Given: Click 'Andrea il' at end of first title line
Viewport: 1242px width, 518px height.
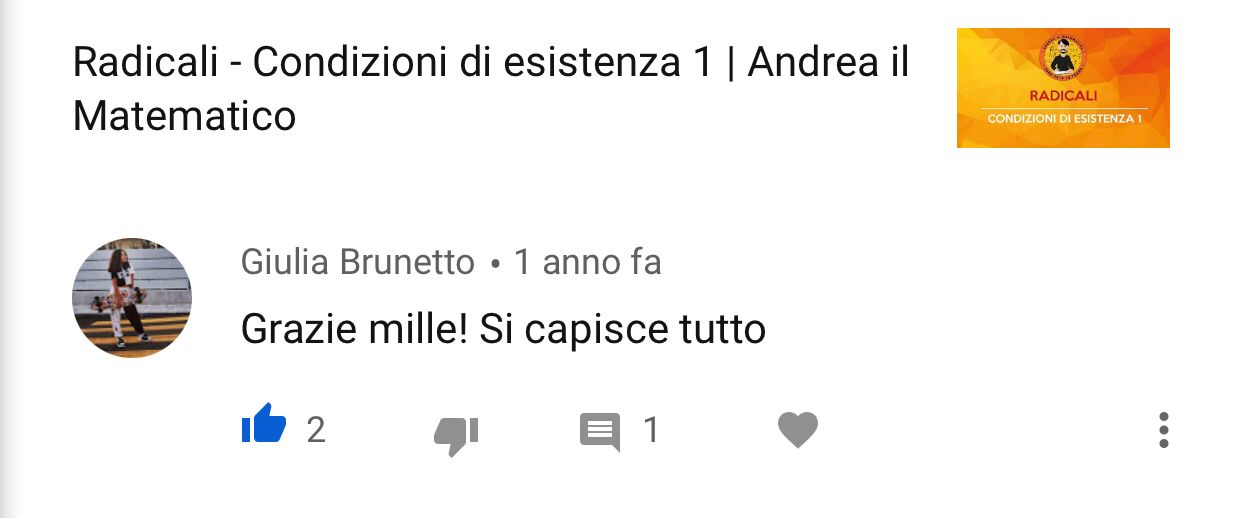Looking at the screenshot, I should click(829, 64).
